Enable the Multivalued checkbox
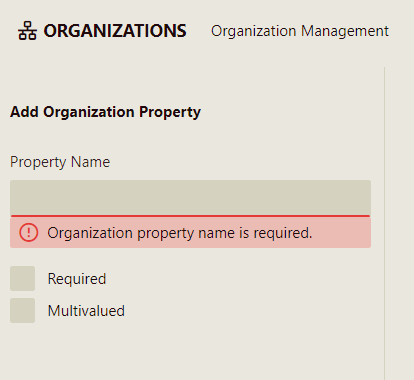414x380 pixels. click(22, 310)
